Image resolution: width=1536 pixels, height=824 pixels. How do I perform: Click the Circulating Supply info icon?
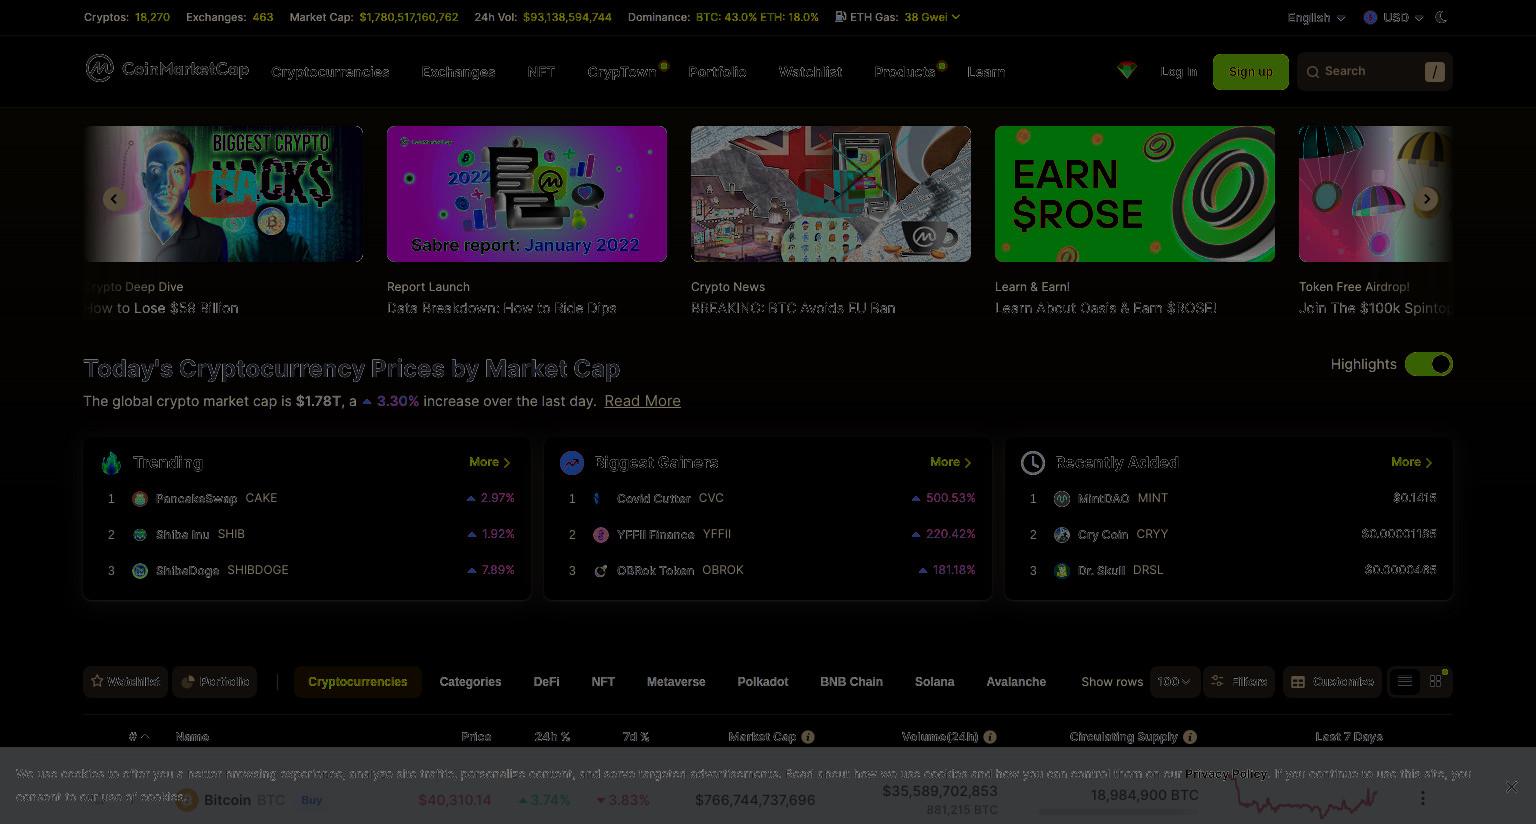[1190, 737]
